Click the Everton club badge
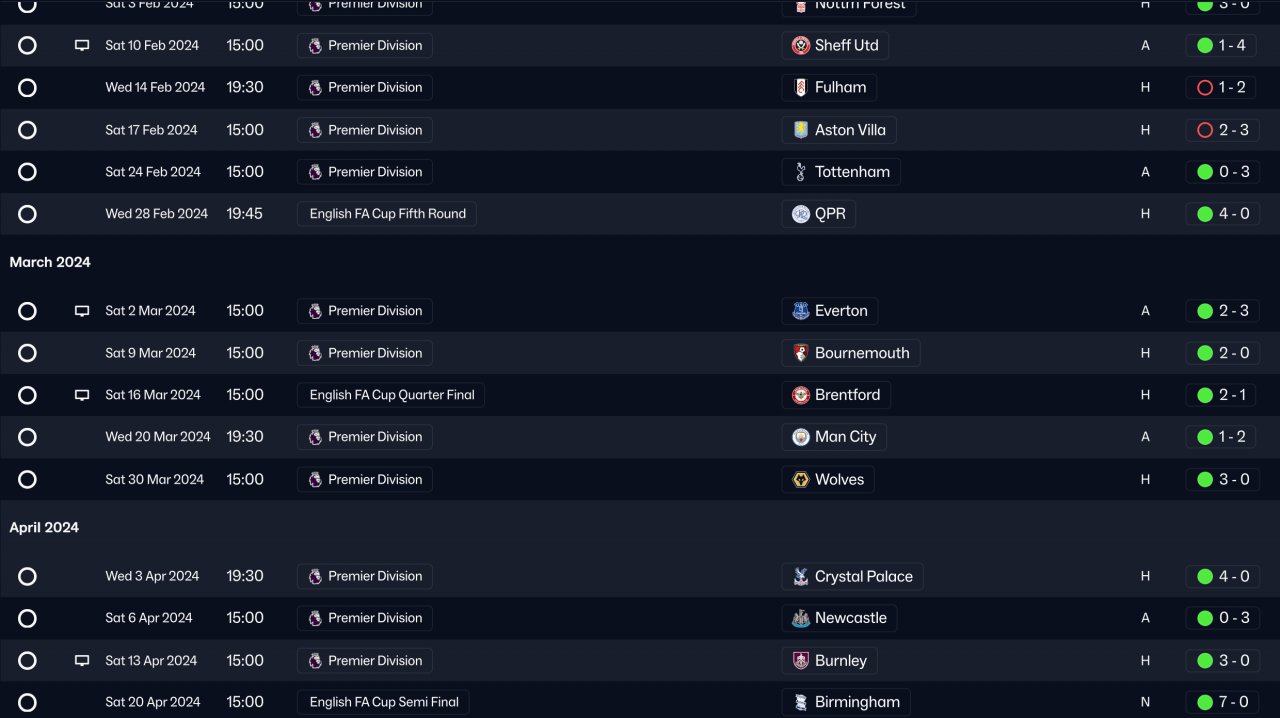The height and width of the screenshot is (718, 1280). click(801, 311)
